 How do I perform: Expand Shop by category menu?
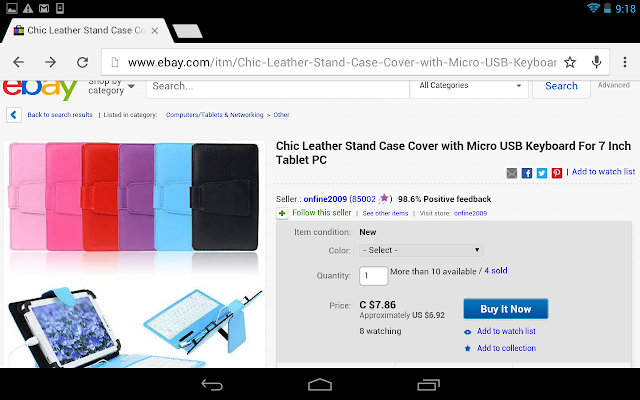coord(111,87)
